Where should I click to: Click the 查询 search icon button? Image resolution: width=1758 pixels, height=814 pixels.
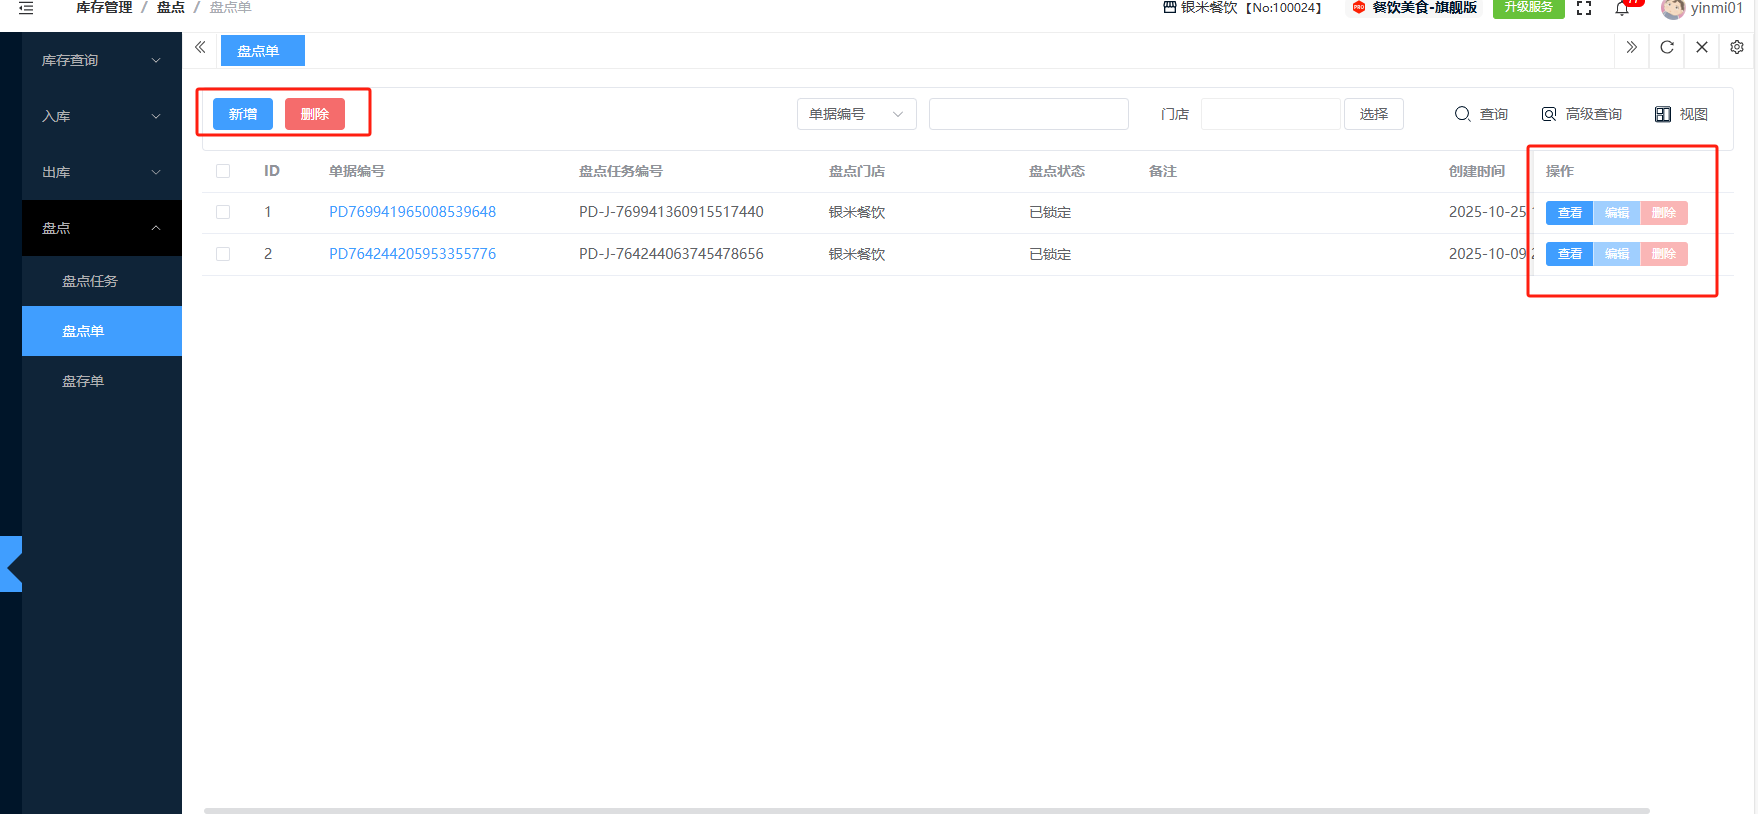pos(1481,114)
